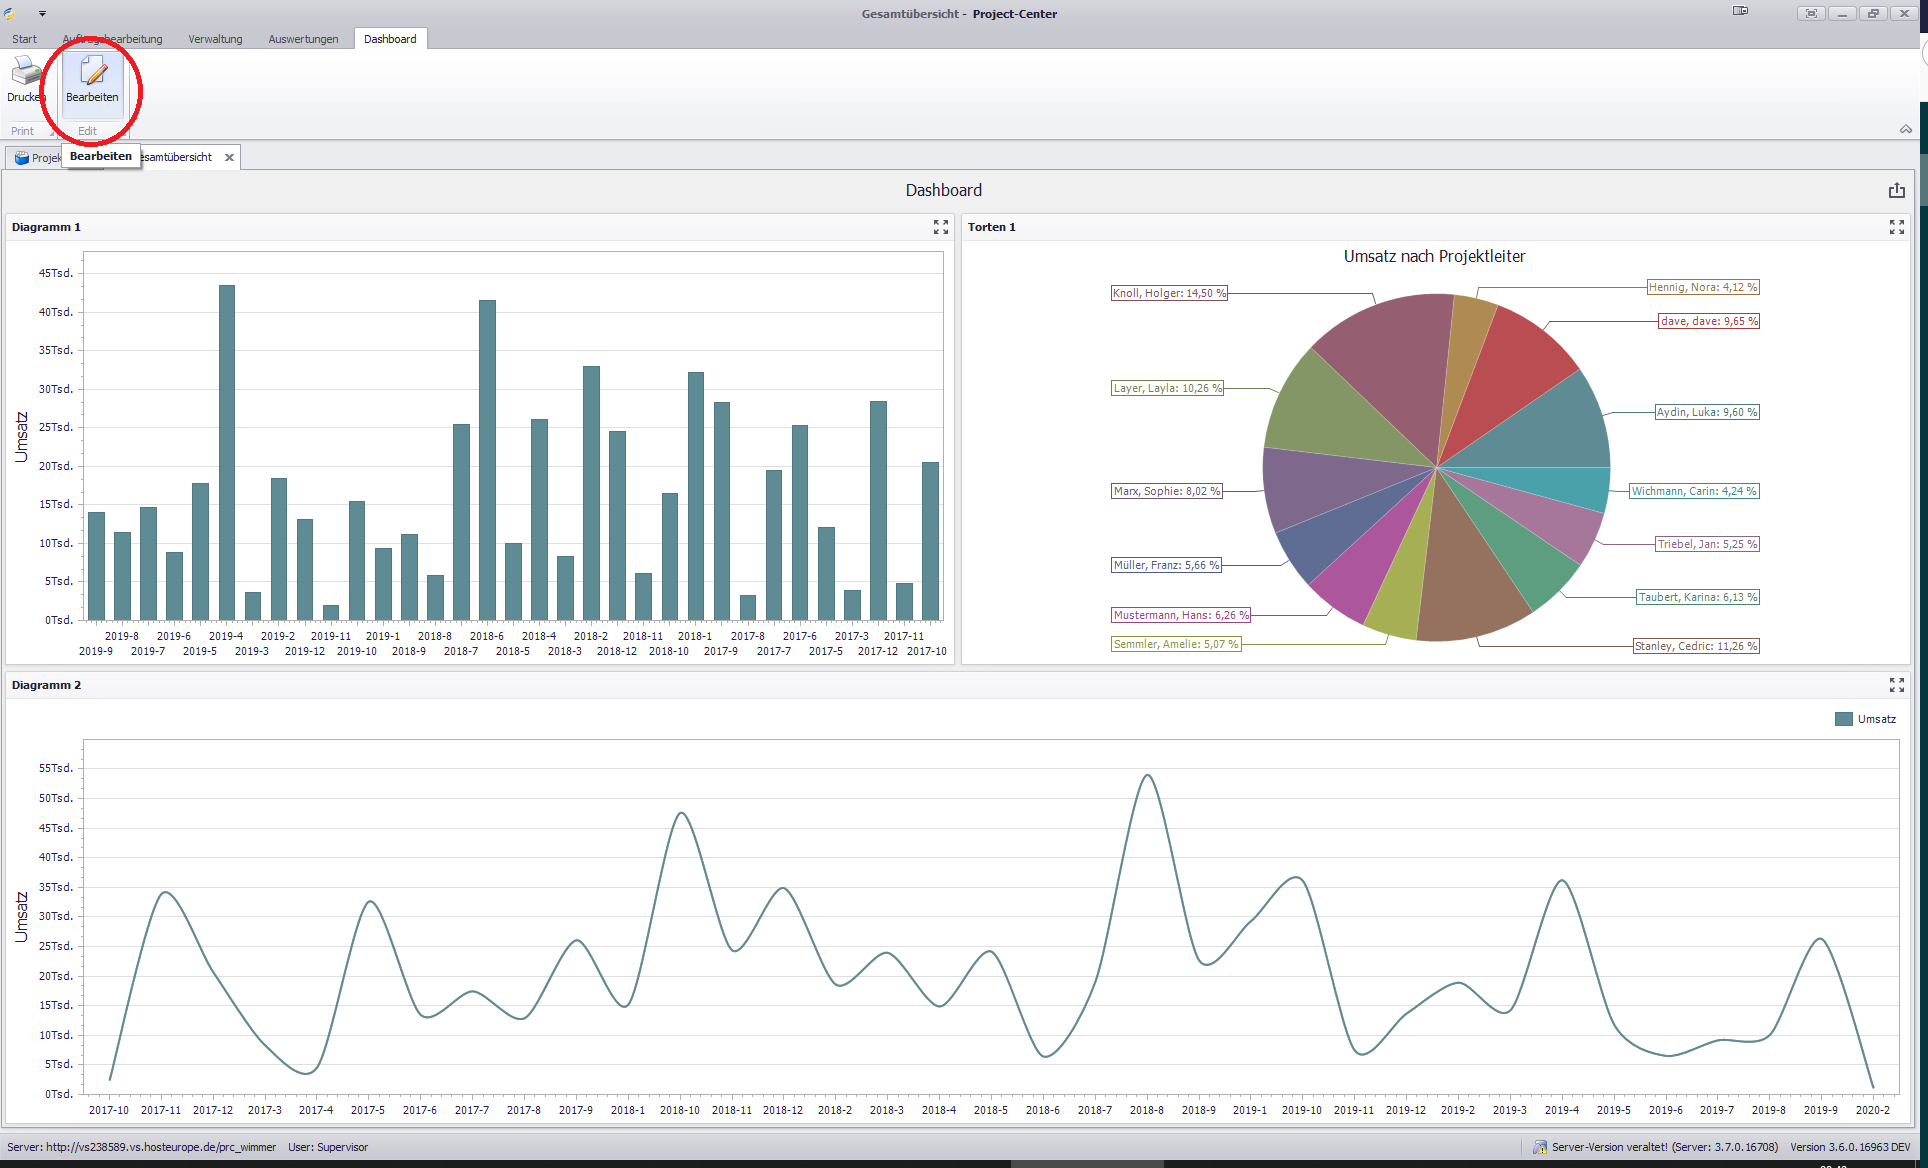This screenshot has height=1168, width=1928.
Task: Click the dashboard export icon
Action: point(1896,190)
